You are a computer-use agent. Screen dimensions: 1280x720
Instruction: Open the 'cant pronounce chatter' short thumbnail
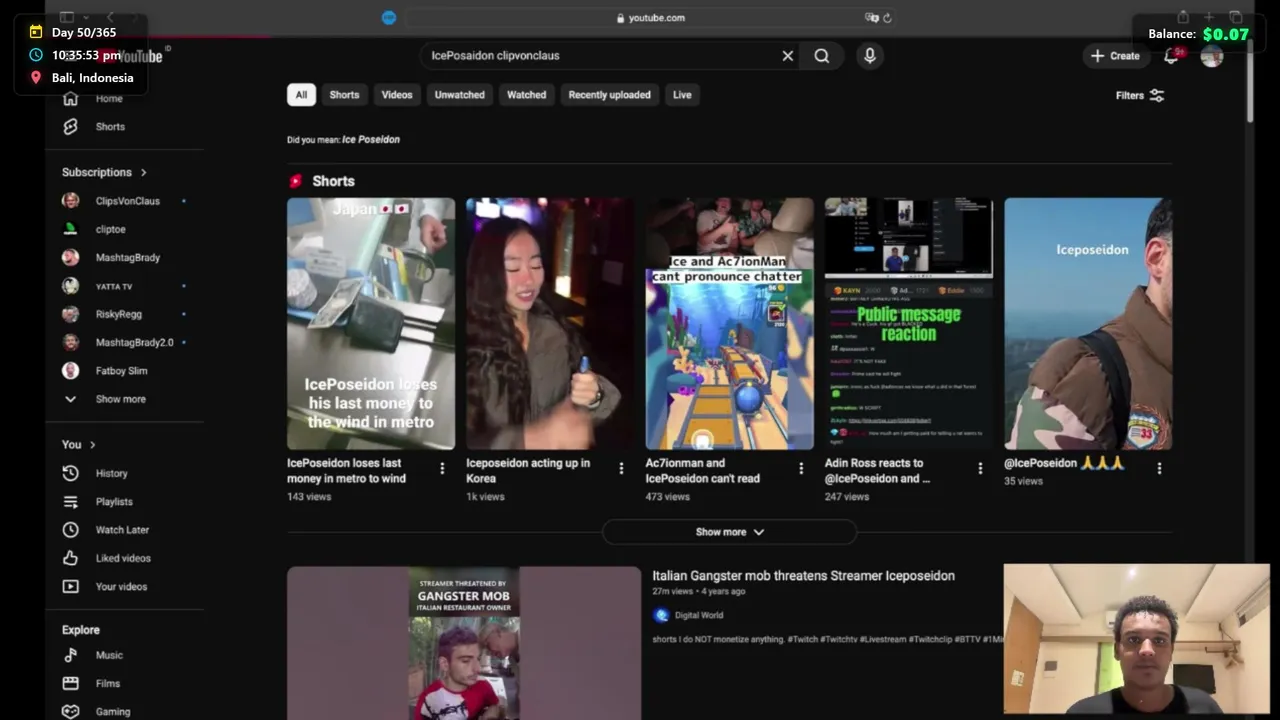click(729, 324)
